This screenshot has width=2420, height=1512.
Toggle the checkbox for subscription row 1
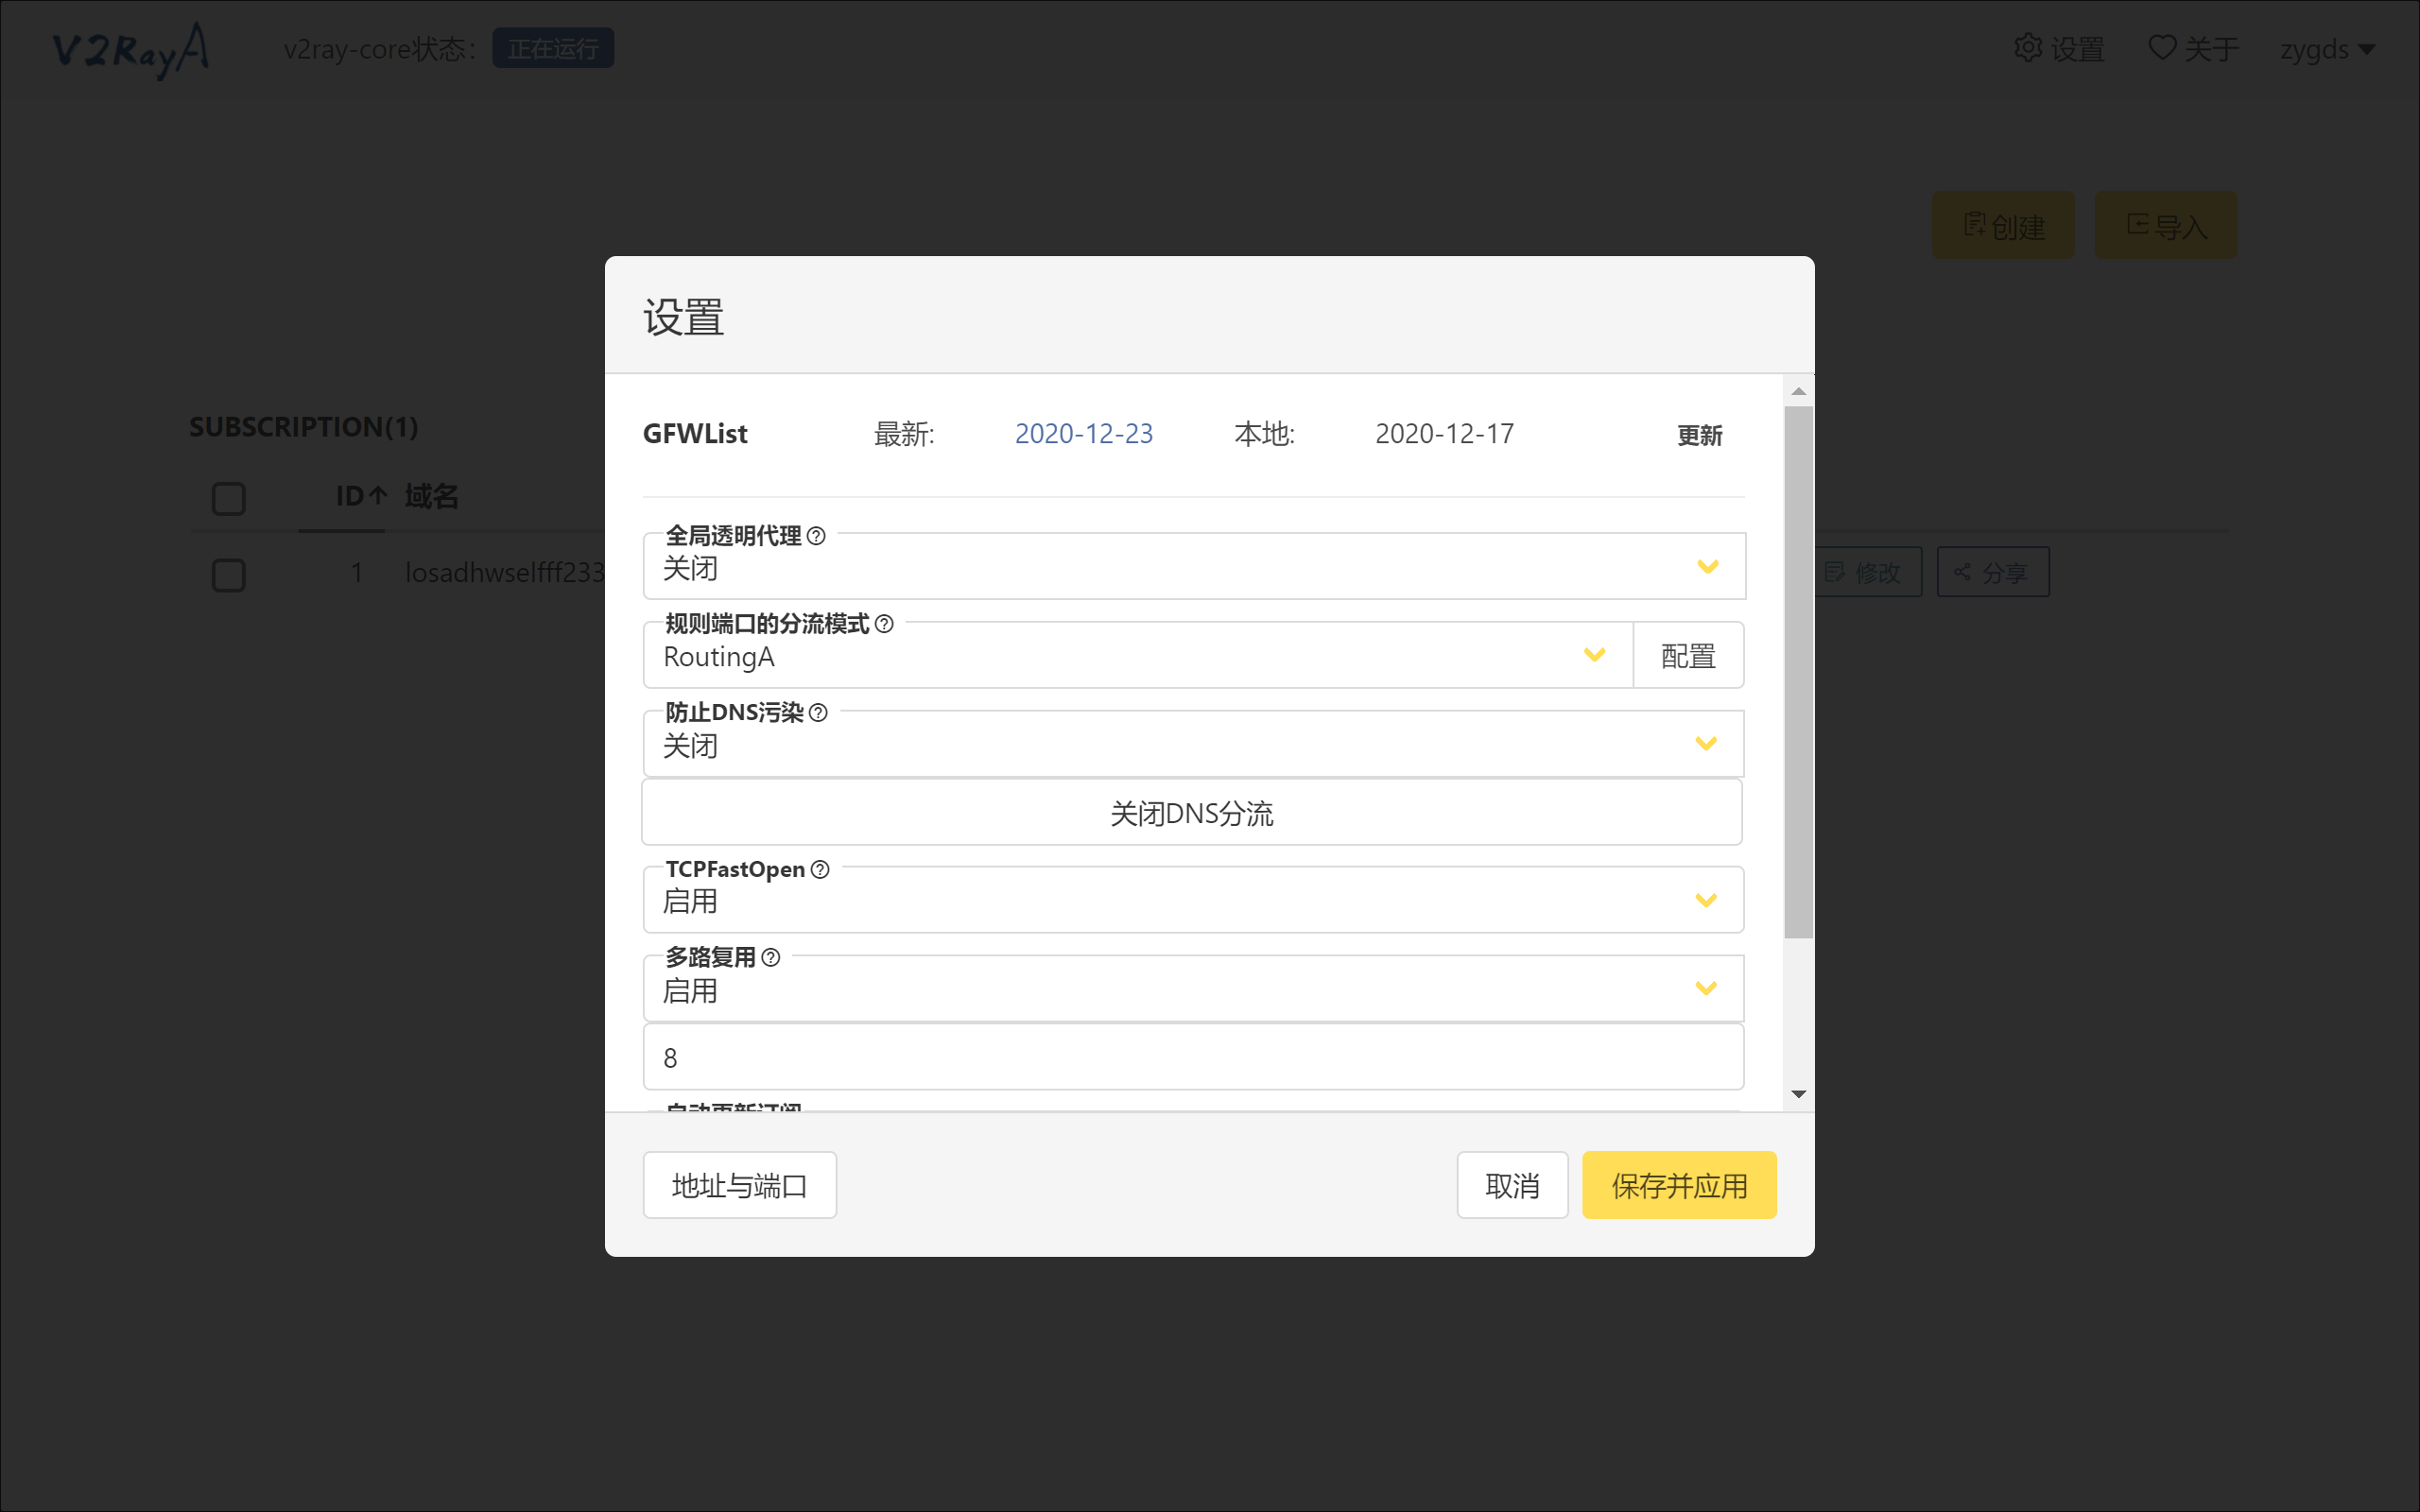tap(229, 575)
